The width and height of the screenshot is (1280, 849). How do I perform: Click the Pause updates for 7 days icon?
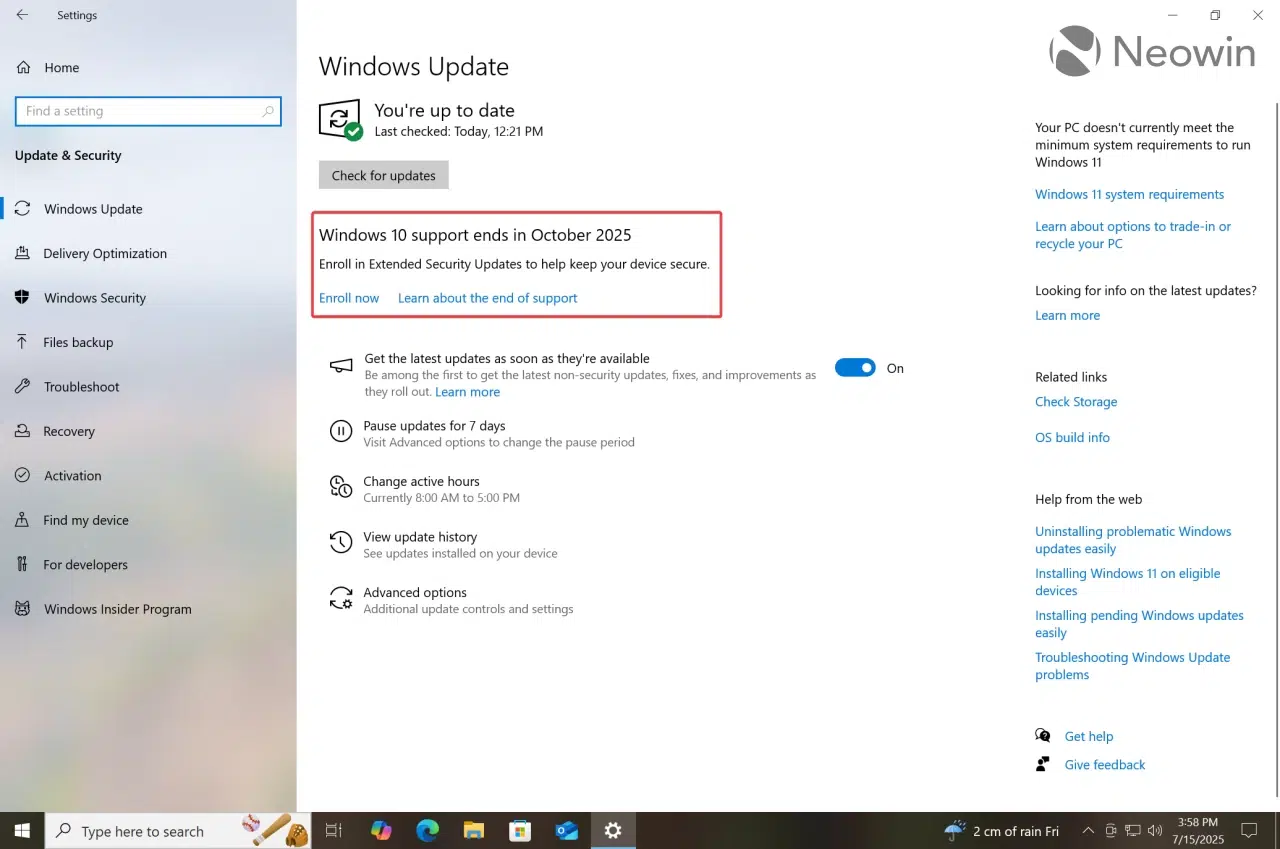click(341, 431)
